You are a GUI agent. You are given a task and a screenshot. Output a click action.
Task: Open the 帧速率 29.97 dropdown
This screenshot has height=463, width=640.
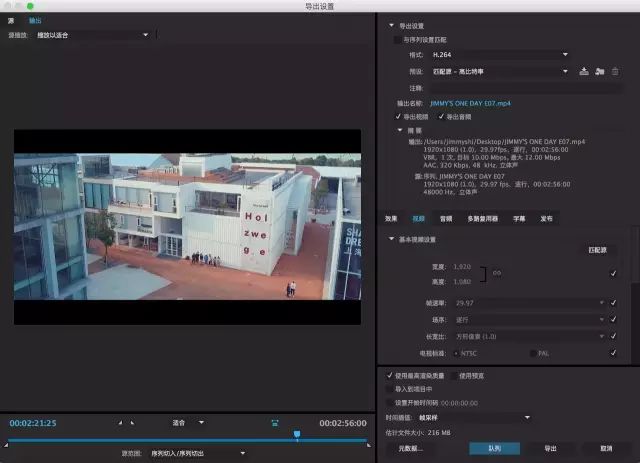(x=530, y=303)
